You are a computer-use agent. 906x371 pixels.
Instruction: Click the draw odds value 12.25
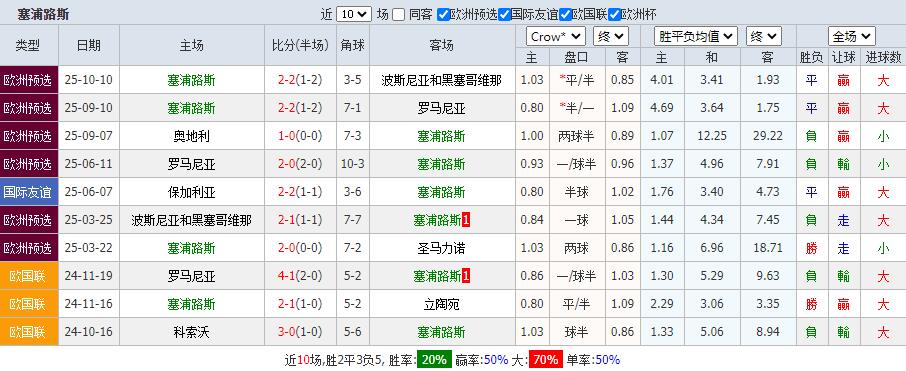click(711, 136)
